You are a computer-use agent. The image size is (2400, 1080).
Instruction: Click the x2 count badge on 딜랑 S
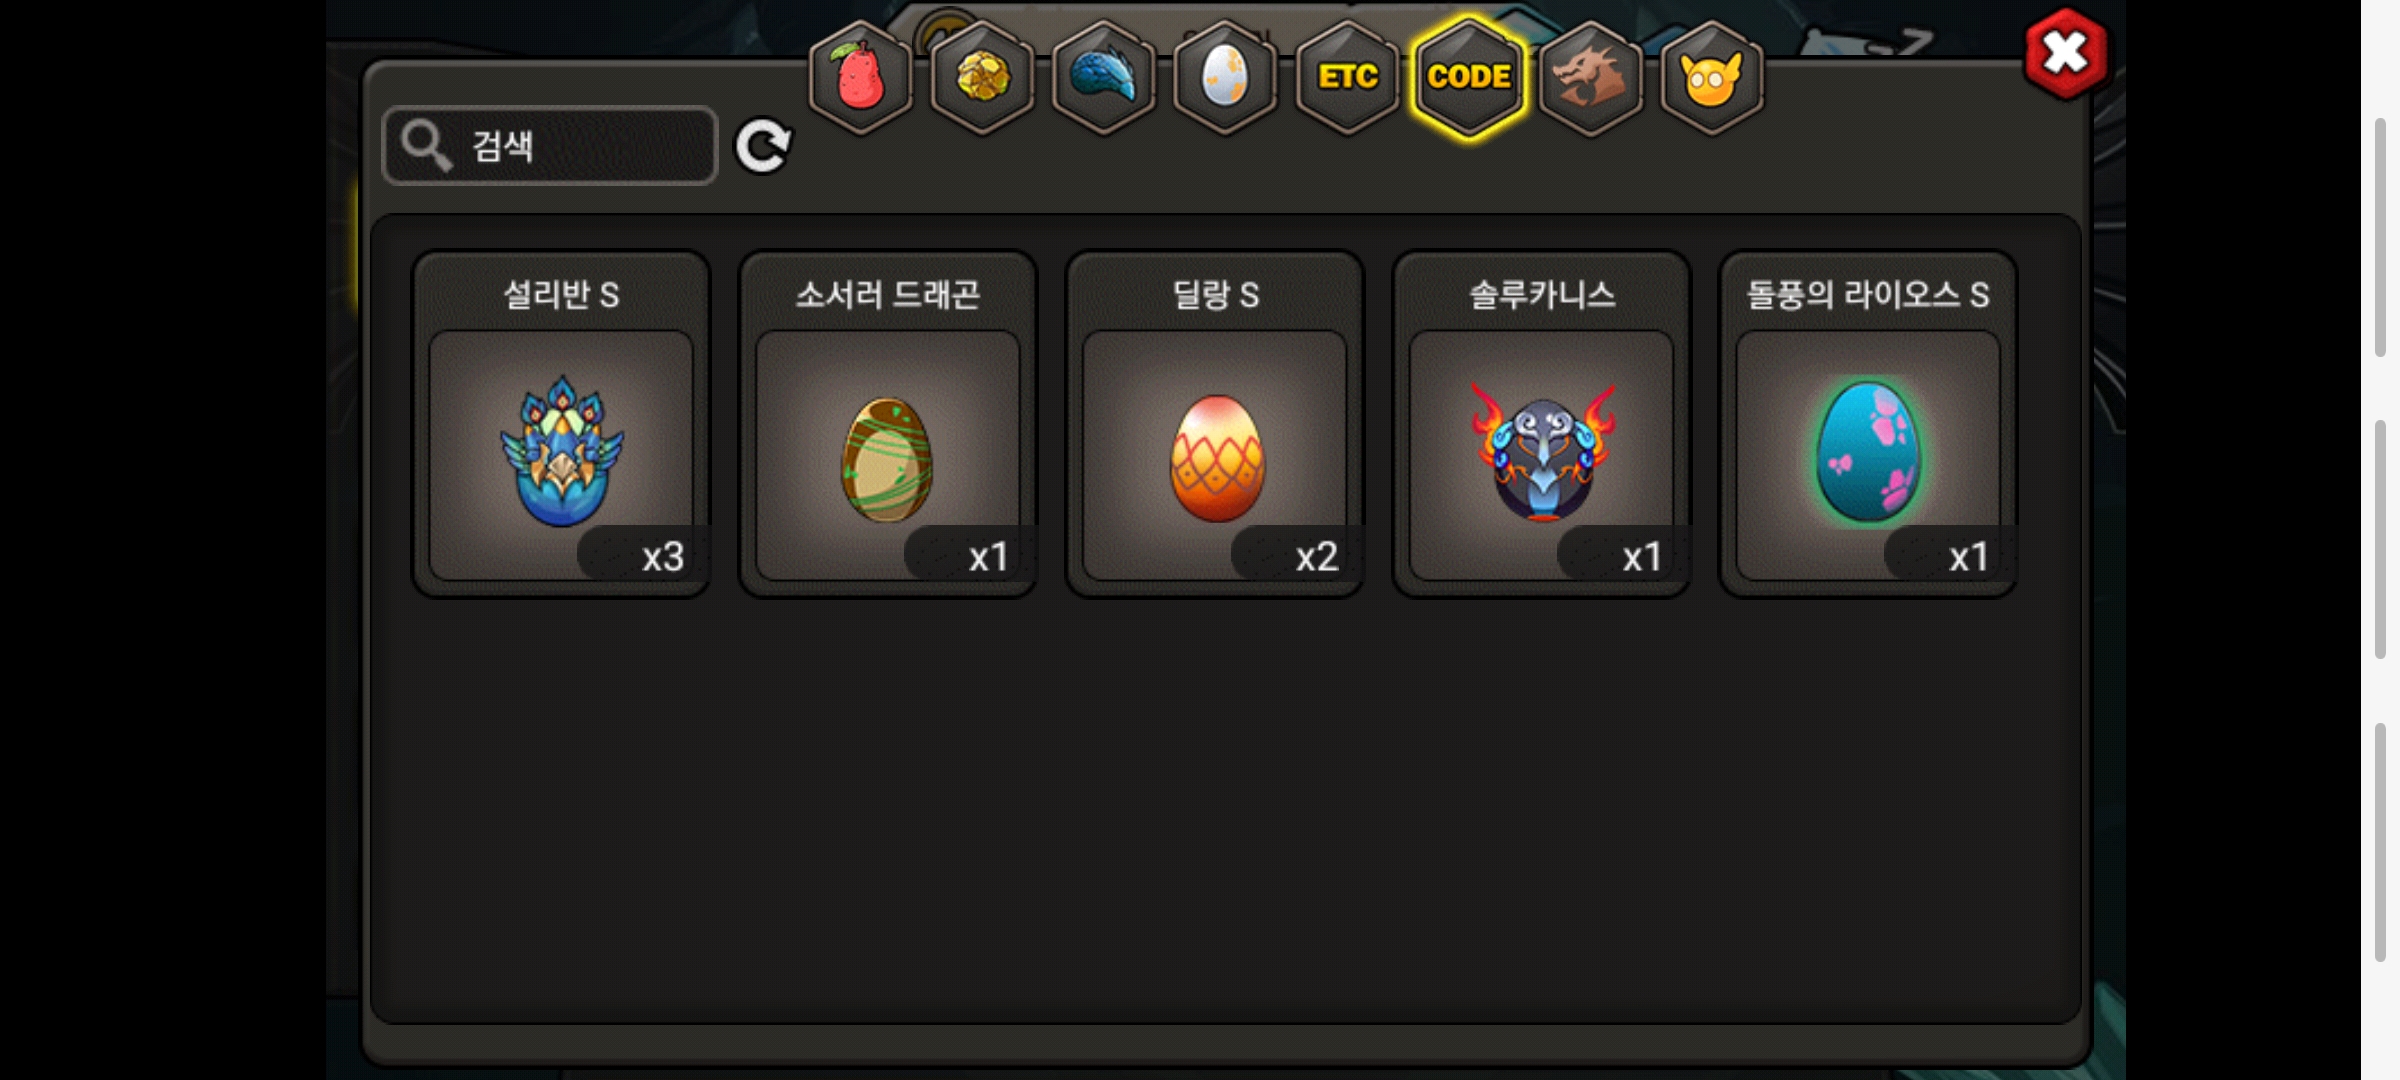click(x=1297, y=555)
